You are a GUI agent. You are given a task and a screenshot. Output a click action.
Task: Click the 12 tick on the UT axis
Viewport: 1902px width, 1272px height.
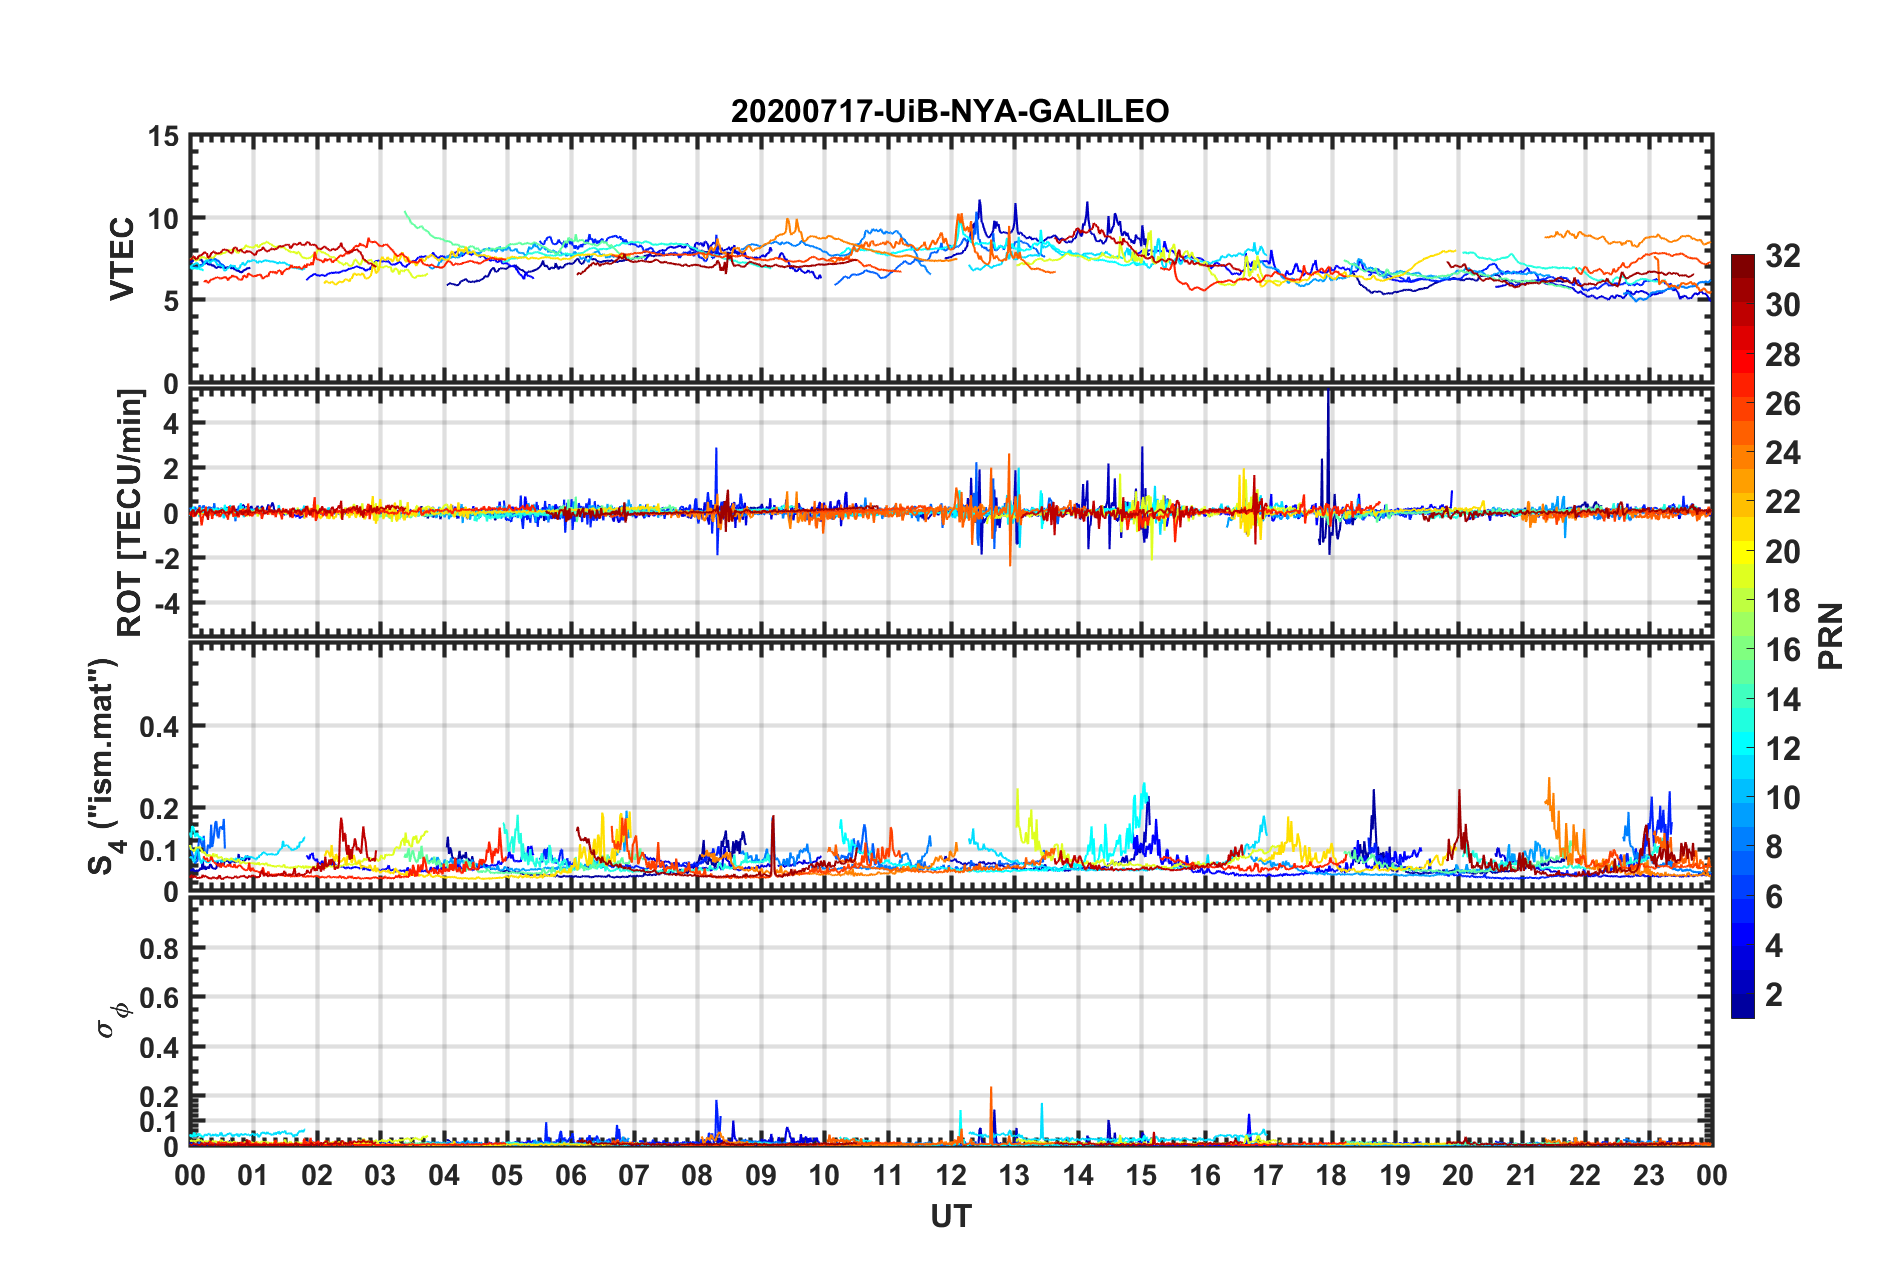(x=951, y=1175)
